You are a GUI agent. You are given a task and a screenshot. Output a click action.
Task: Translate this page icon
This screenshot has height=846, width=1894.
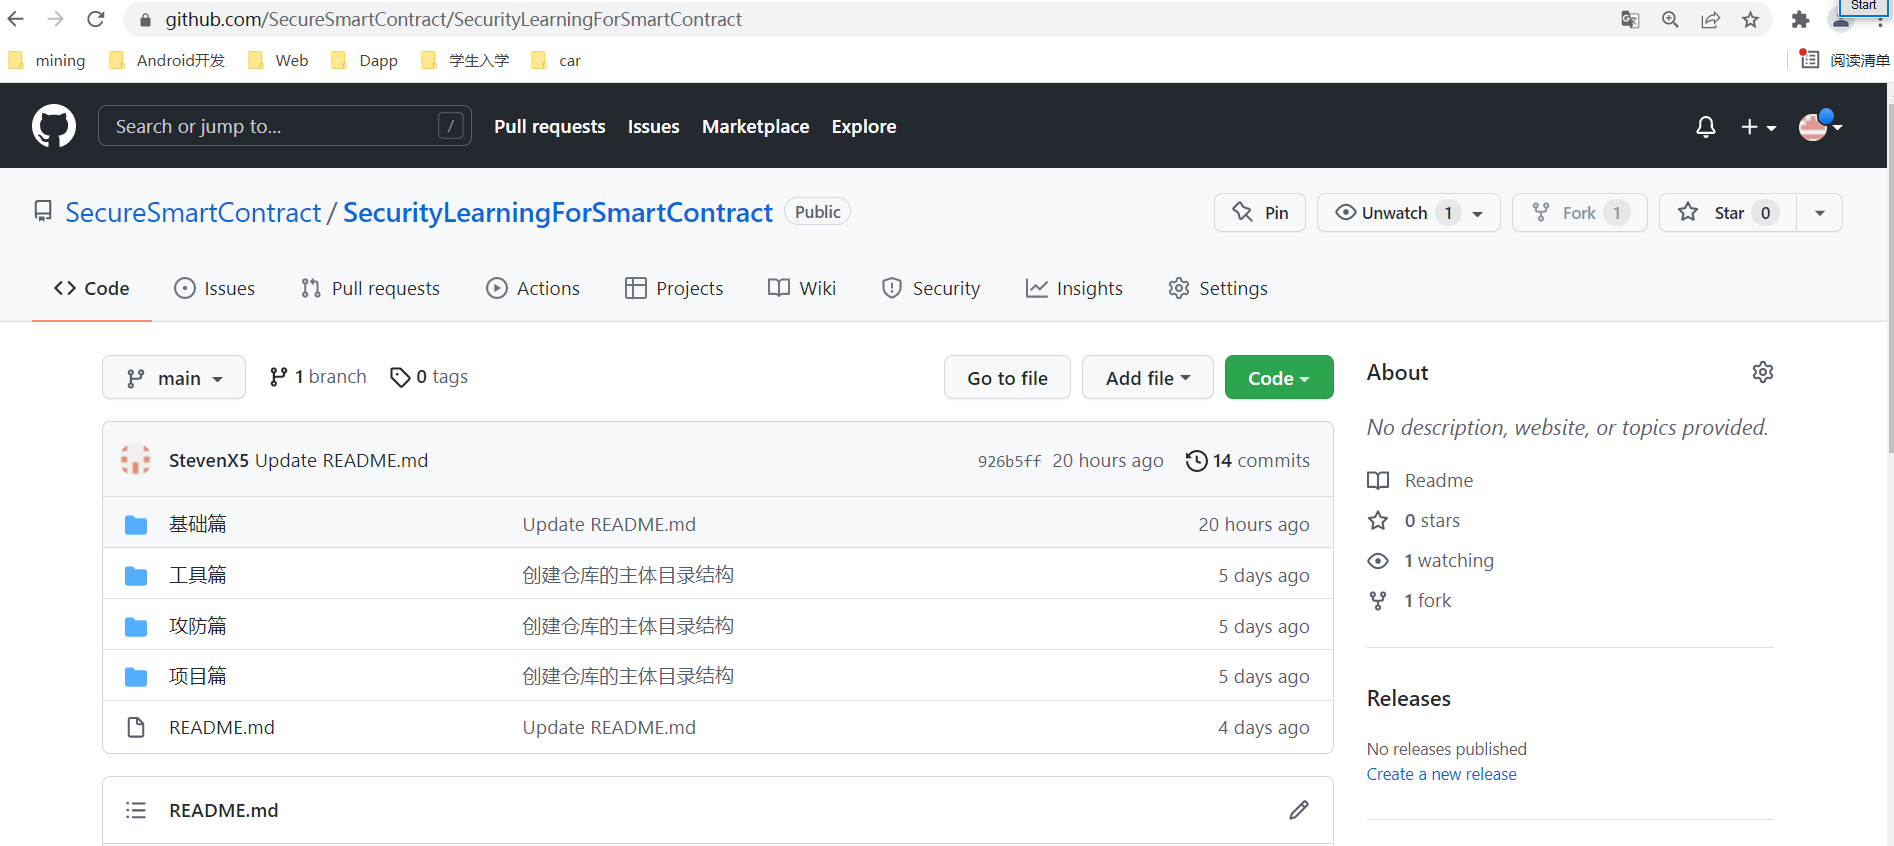point(1630,19)
